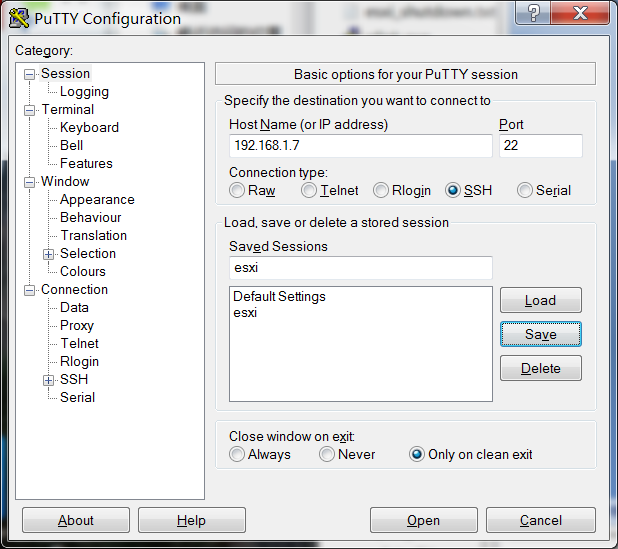
Task: Select Raw connection type option
Action: click(237, 190)
